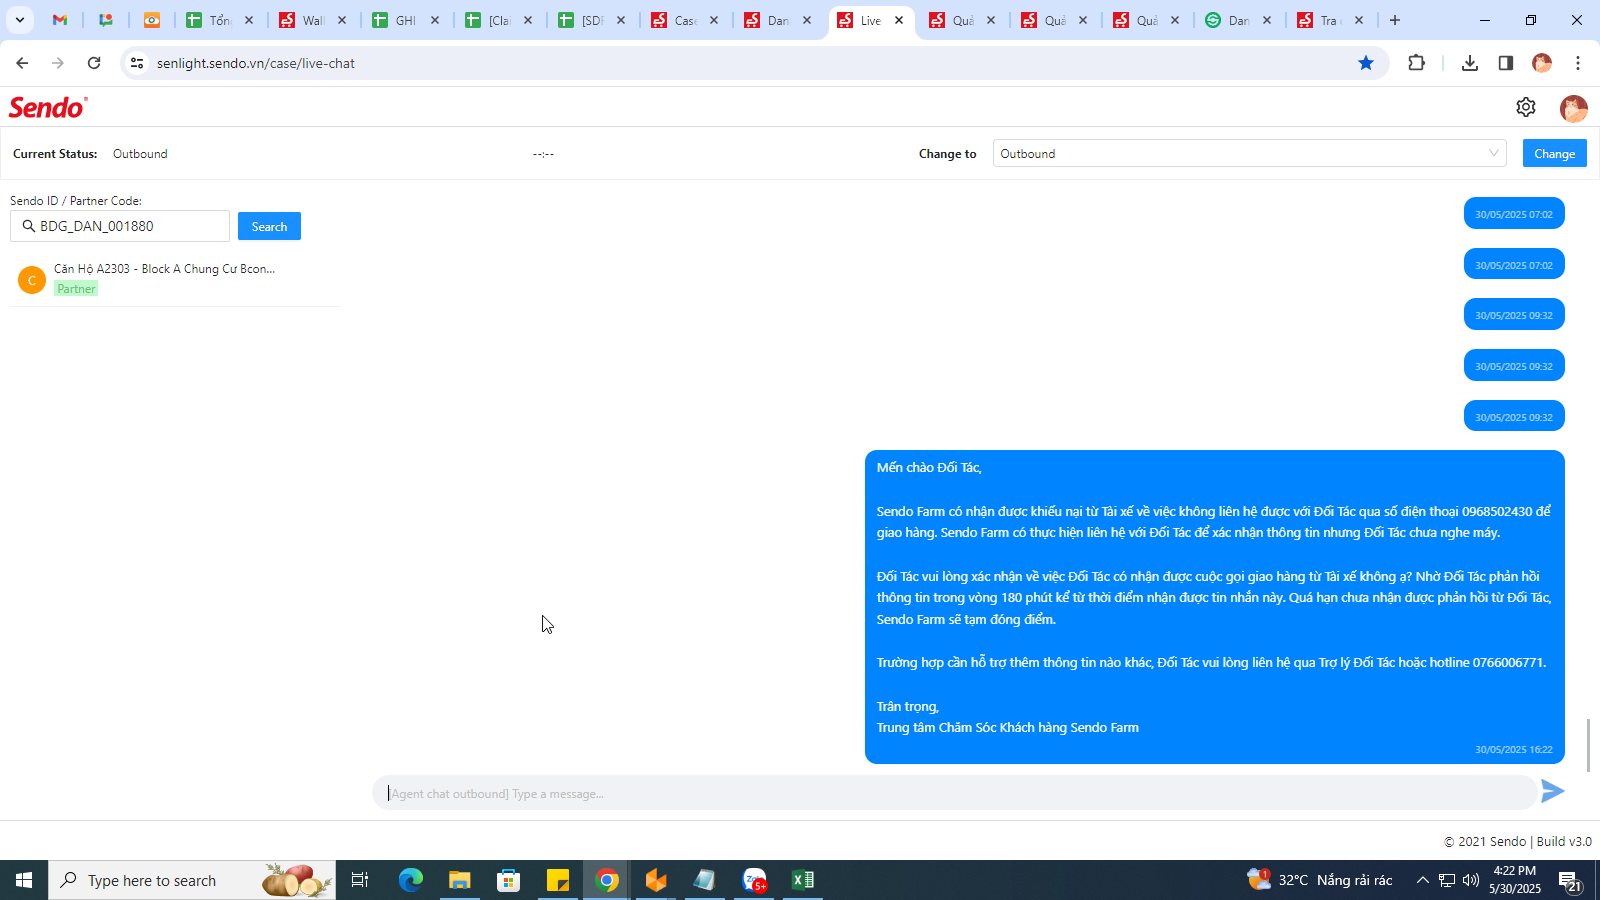This screenshot has width=1600, height=900.
Task: Open the notification center
Action: pos(1570,880)
